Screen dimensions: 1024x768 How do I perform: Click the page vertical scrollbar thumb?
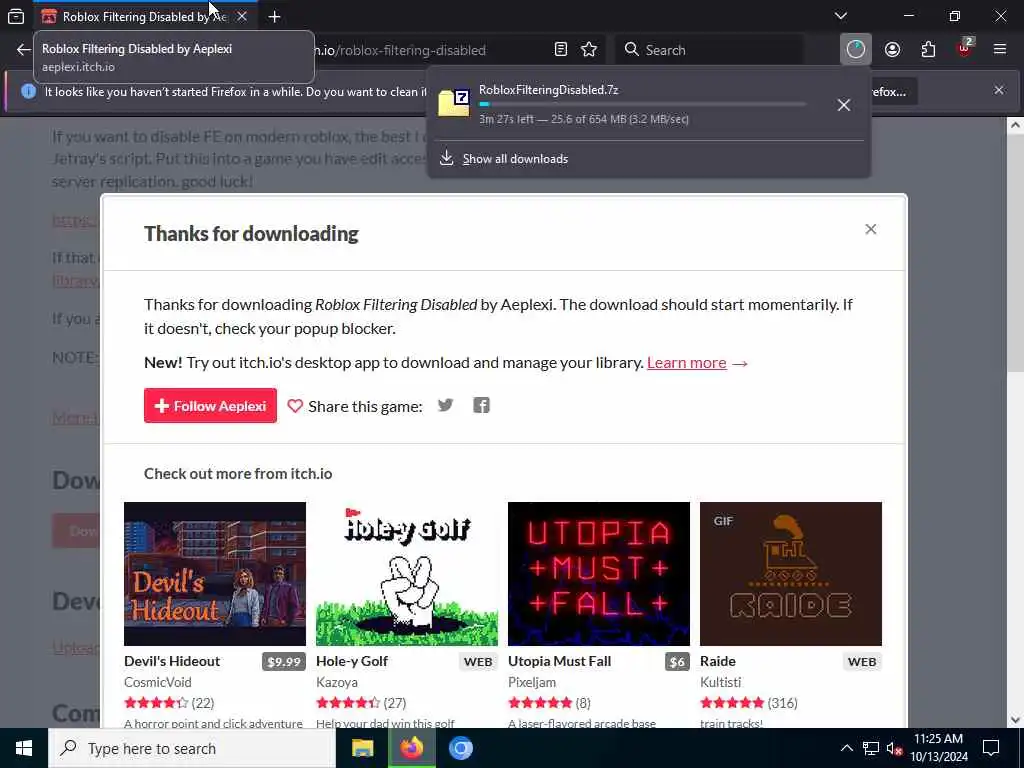[1015, 254]
